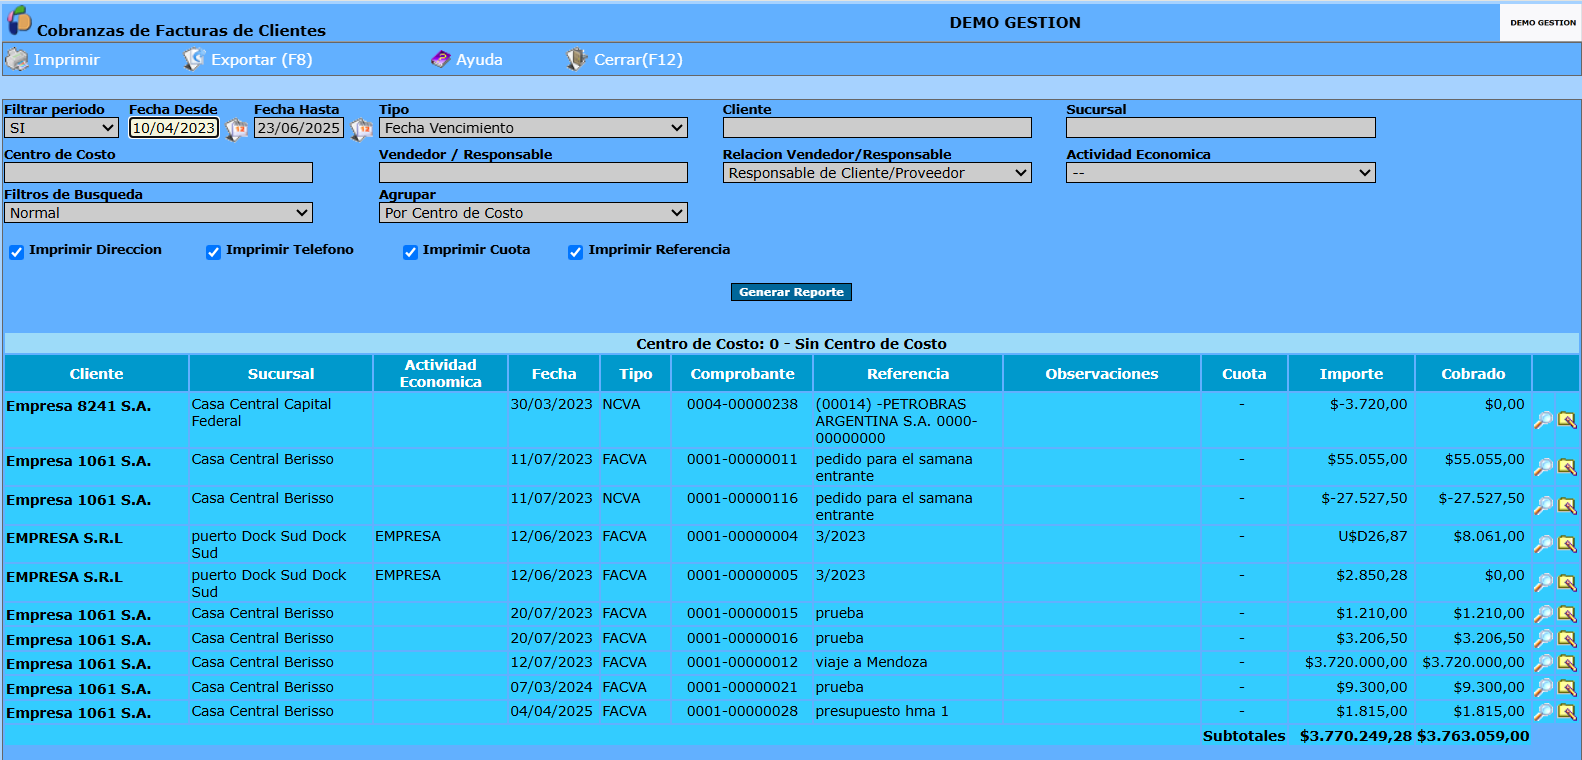Open Ayuda from the toolbar
The height and width of the screenshot is (760, 1582).
[467, 60]
